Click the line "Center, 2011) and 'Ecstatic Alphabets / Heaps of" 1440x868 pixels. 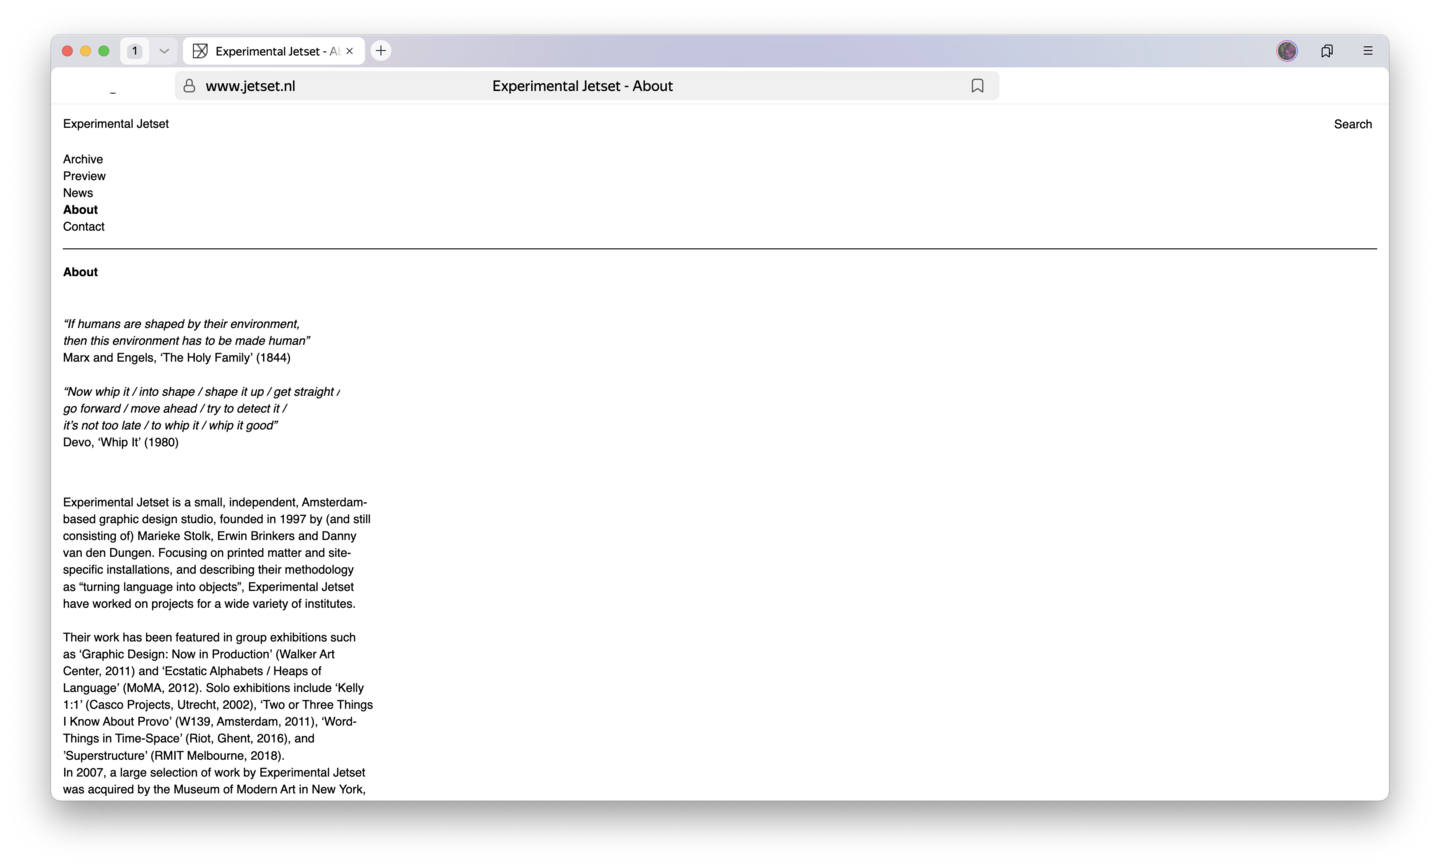(192, 671)
